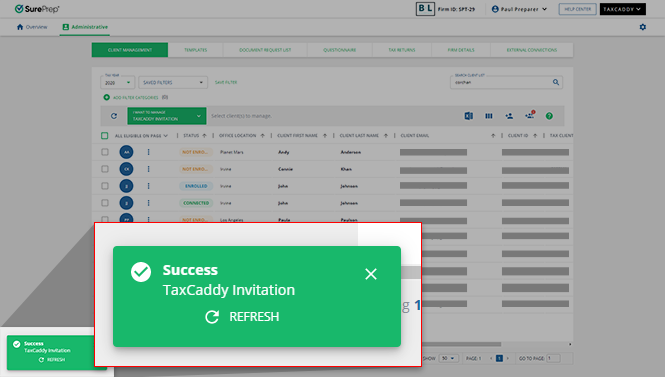Check the ENROLLED John Johnson row

coord(105,186)
